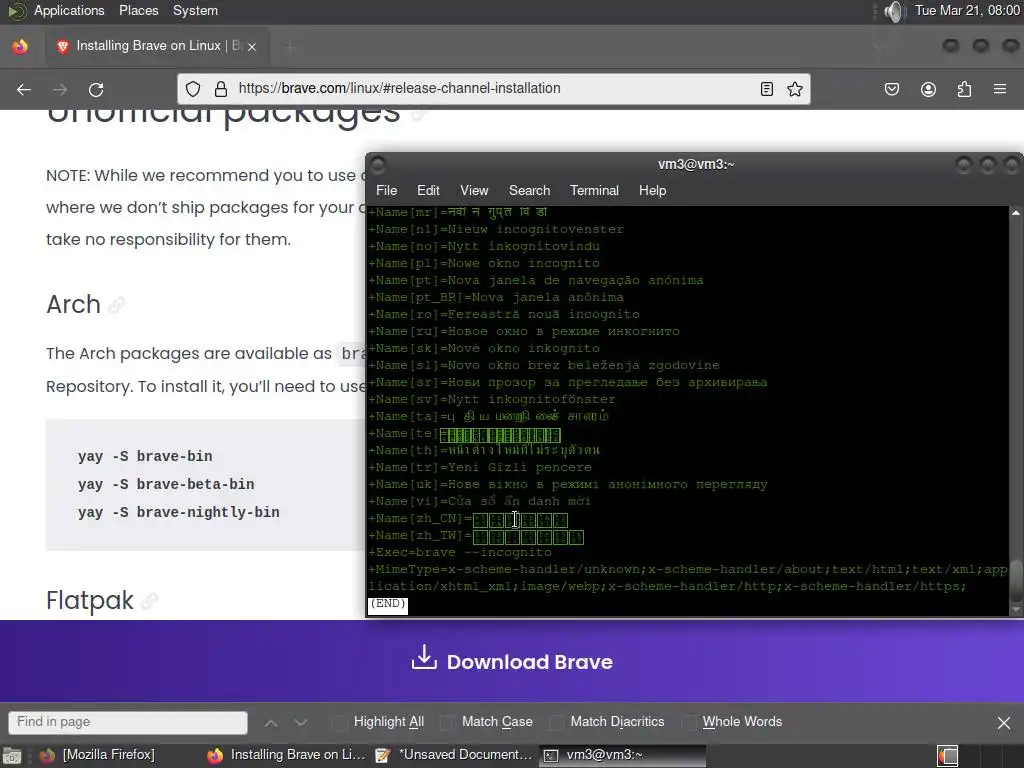
Task: Go to previous find result arrow
Action: click(x=271, y=722)
